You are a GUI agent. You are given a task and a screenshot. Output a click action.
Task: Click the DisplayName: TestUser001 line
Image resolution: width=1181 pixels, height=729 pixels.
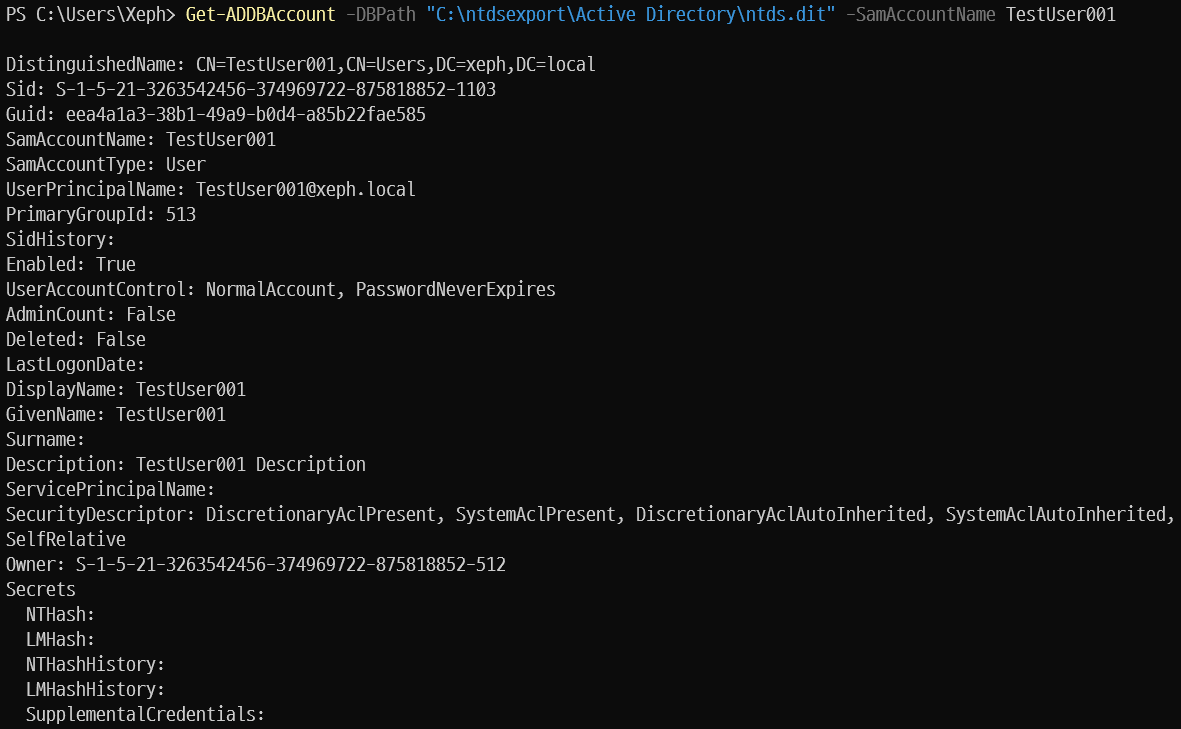[126, 389]
